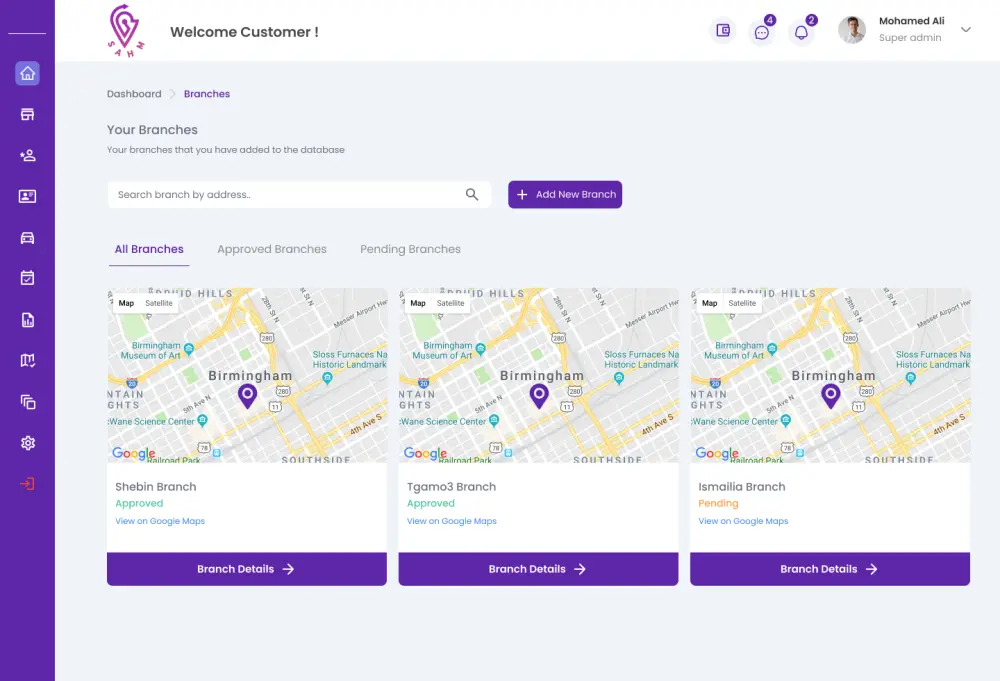Switch Shebin Branch map to Satellite view

[158, 303]
